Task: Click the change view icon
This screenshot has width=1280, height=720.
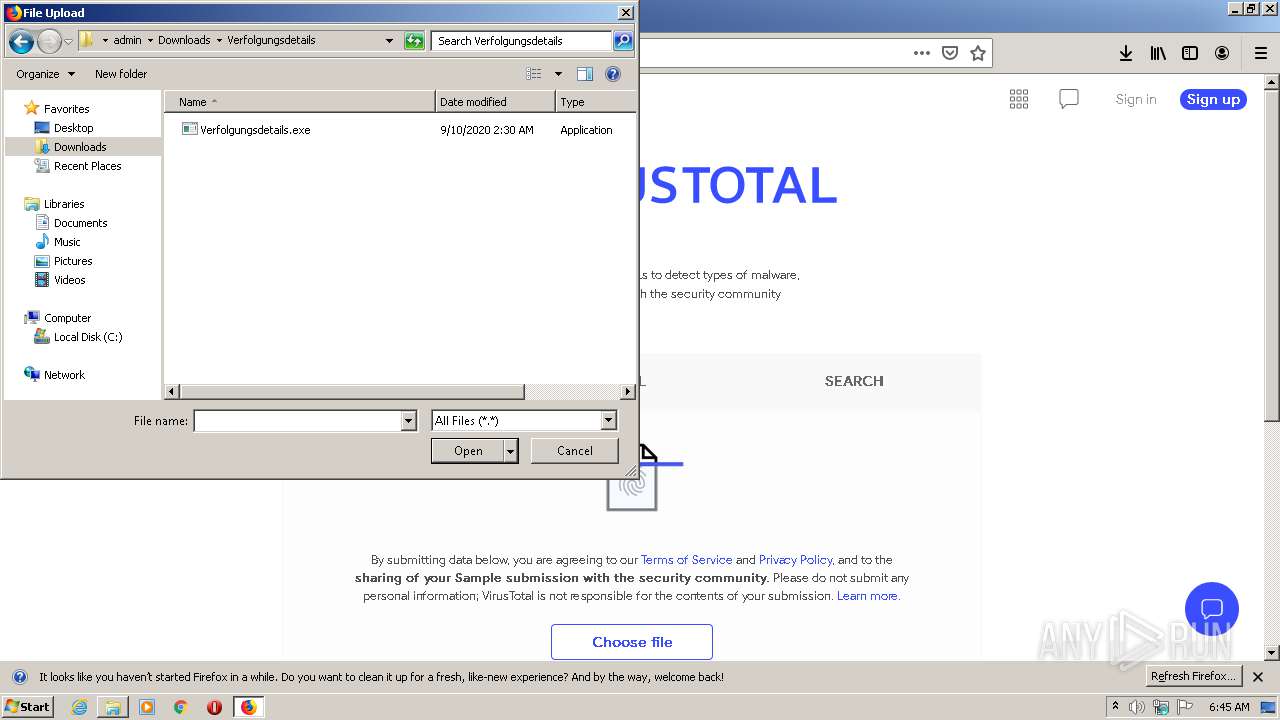Action: coord(534,74)
